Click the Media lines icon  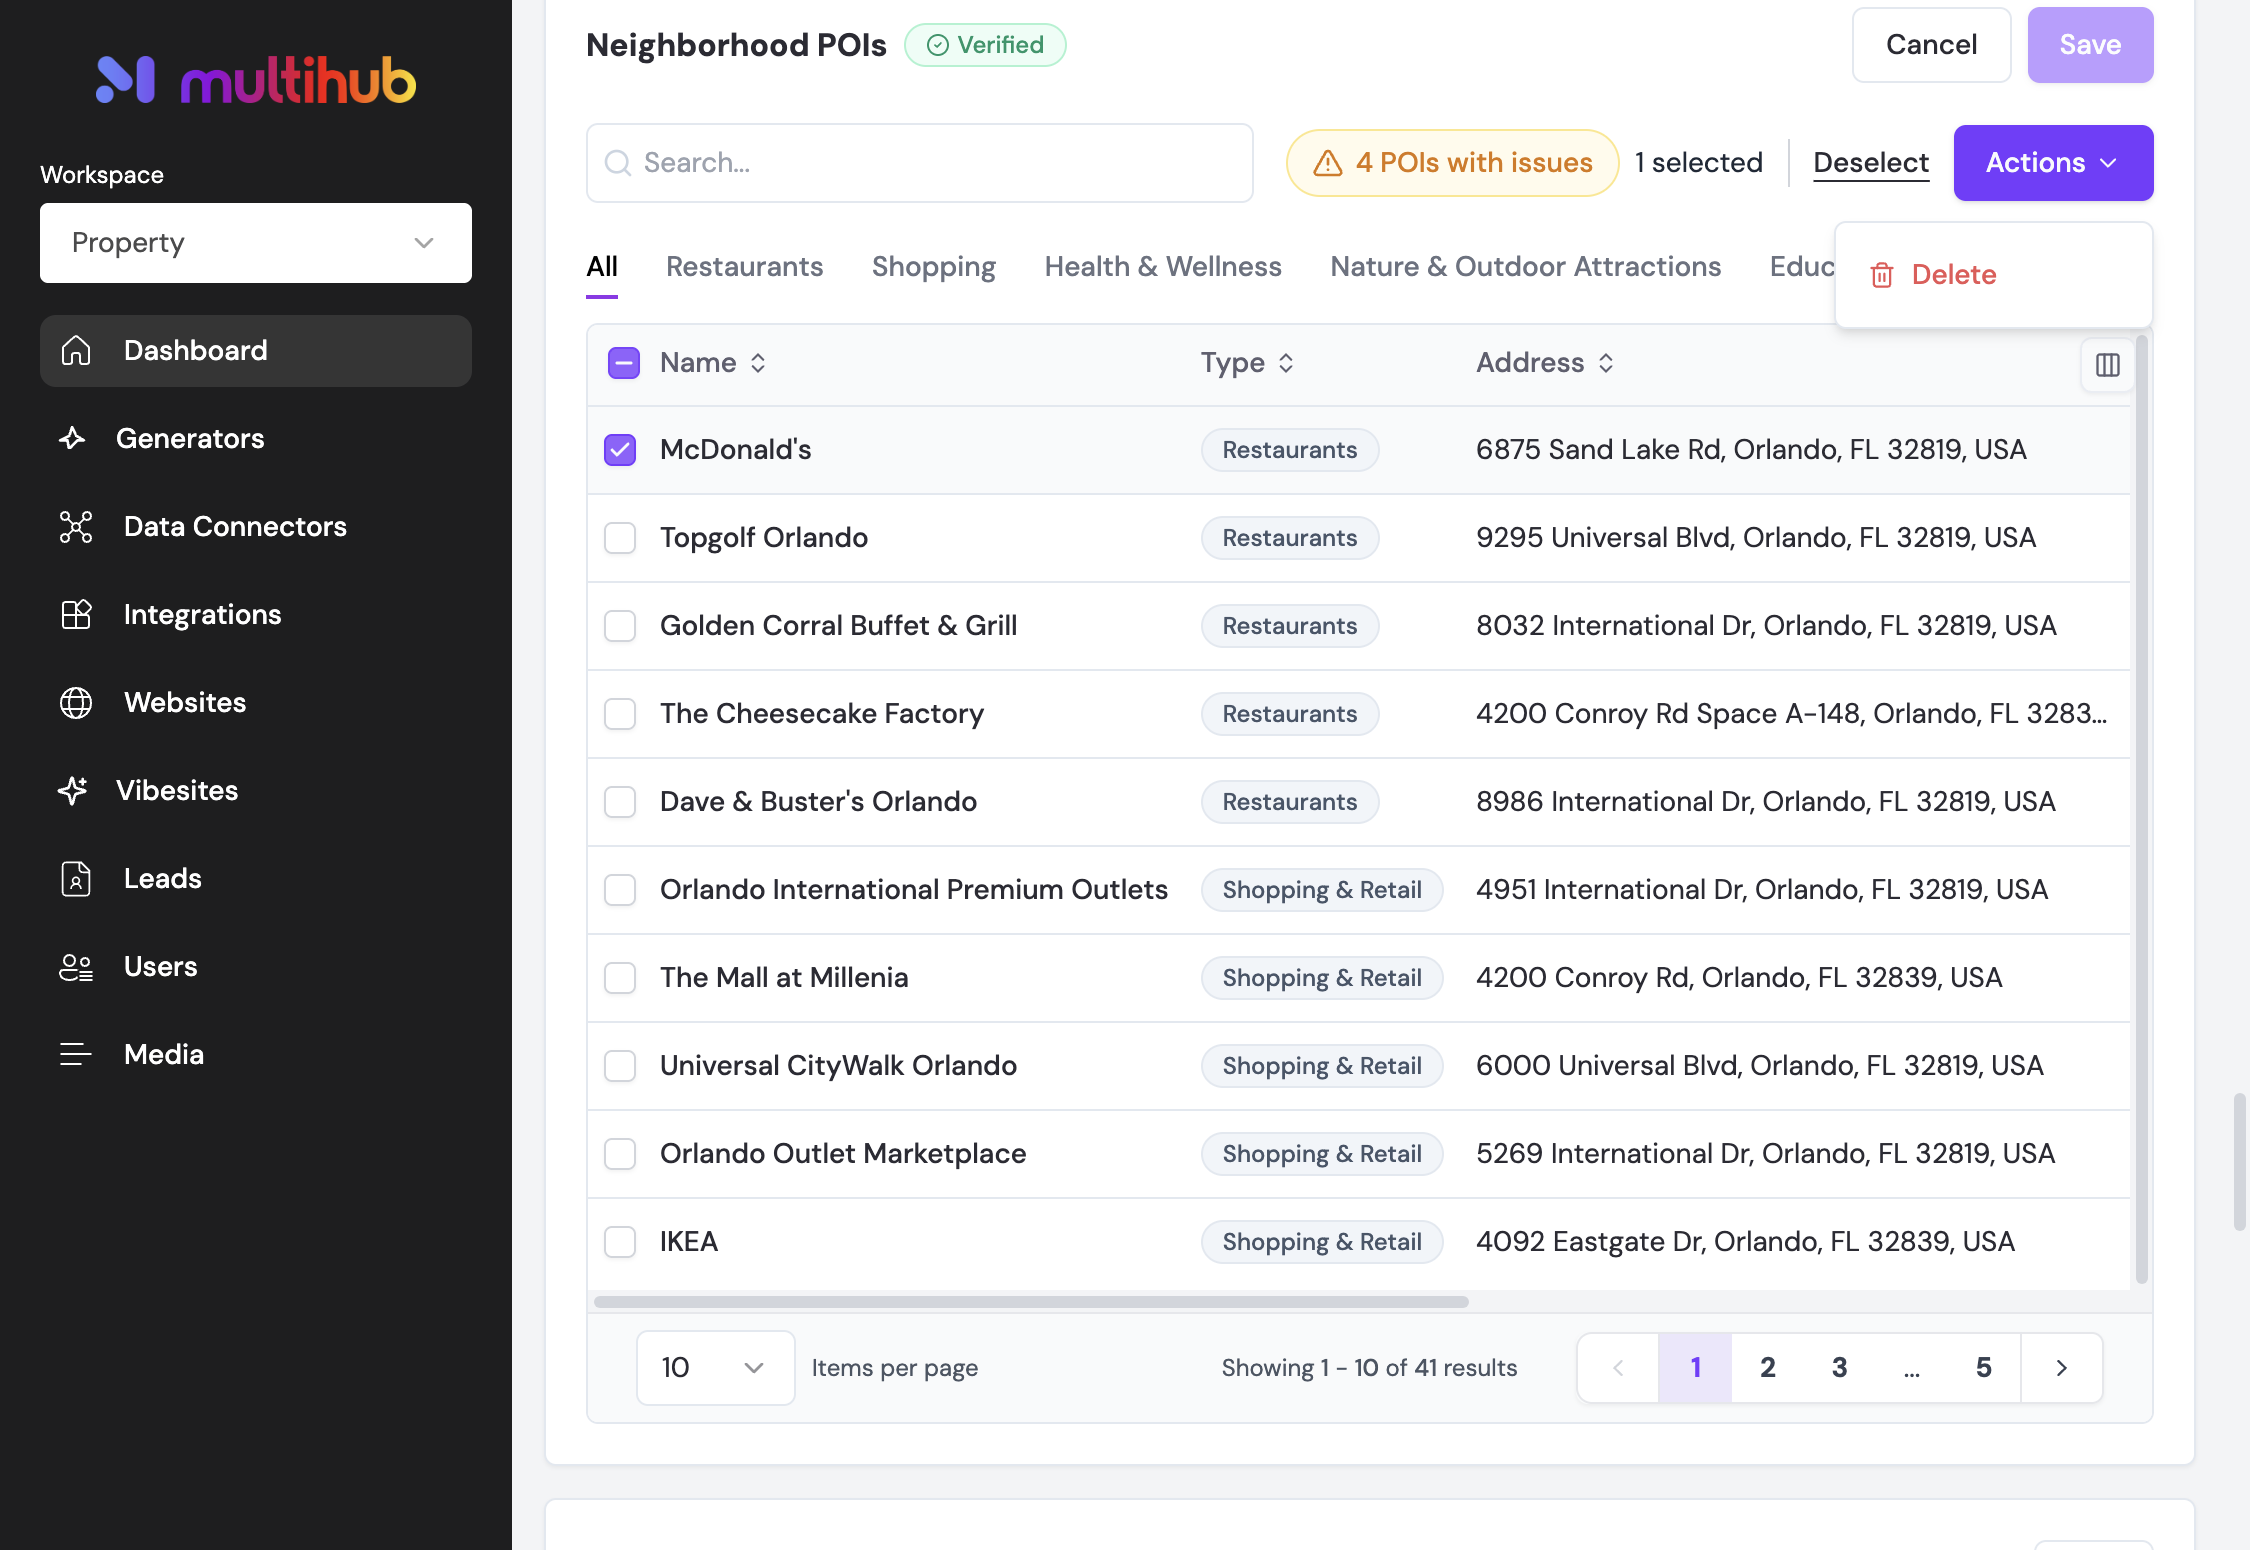point(76,1054)
